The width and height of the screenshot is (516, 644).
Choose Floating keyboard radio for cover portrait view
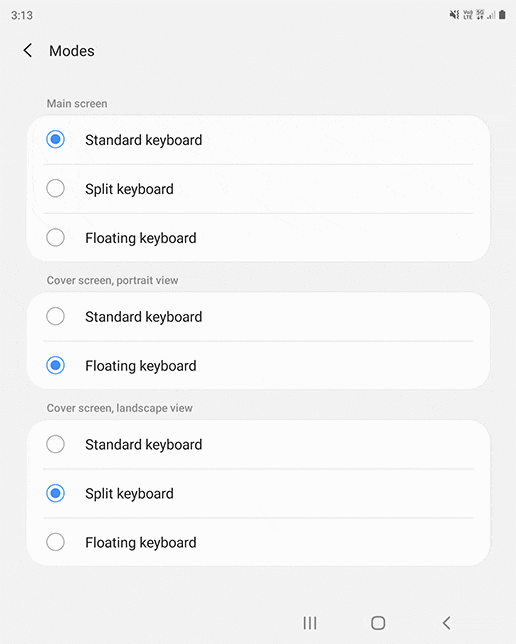[55, 365]
